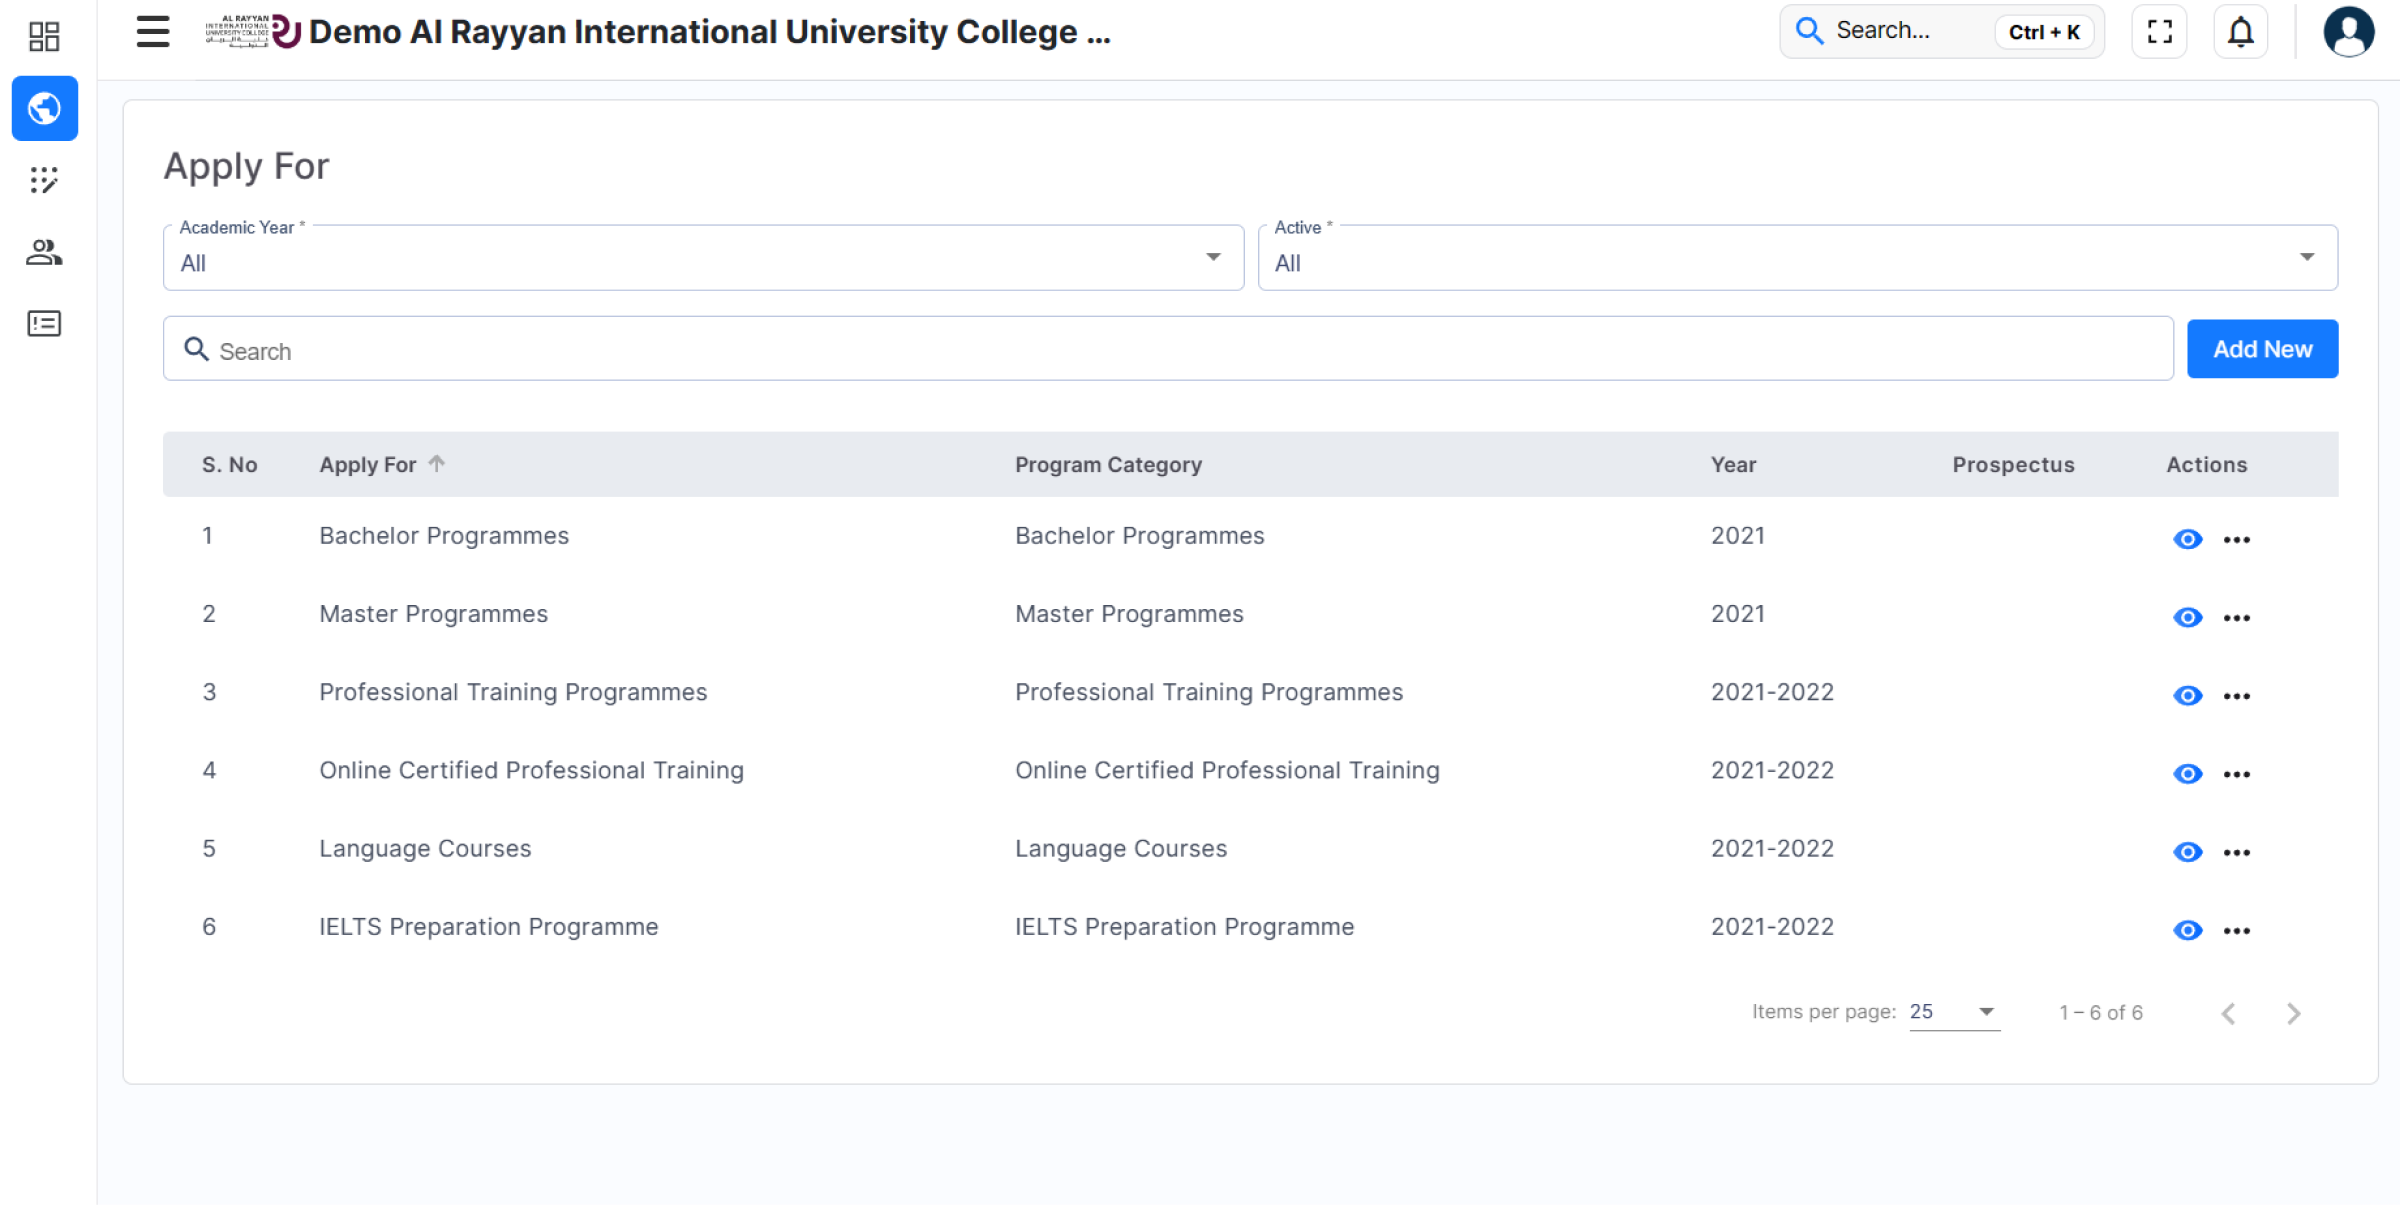
Task: Expand the Academic Year dropdown
Action: pyautogui.click(x=703, y=258)
